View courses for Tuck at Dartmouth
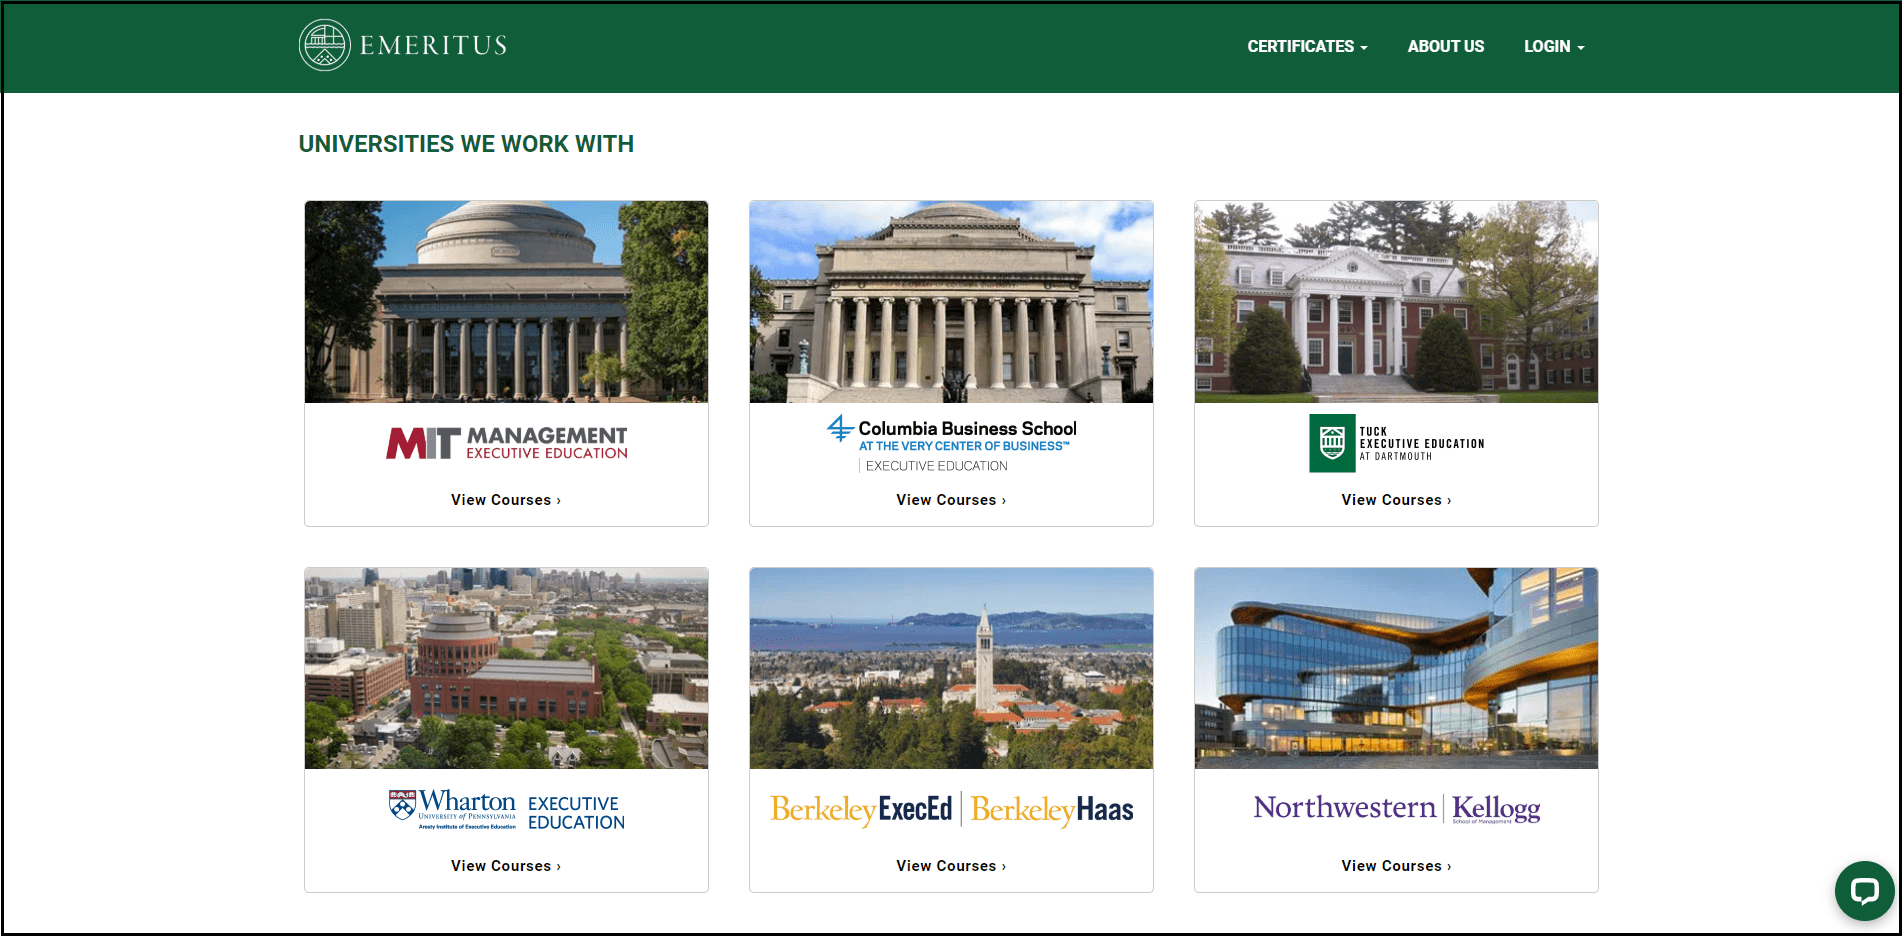1902x936 pixels. [x=1396, y=500]
